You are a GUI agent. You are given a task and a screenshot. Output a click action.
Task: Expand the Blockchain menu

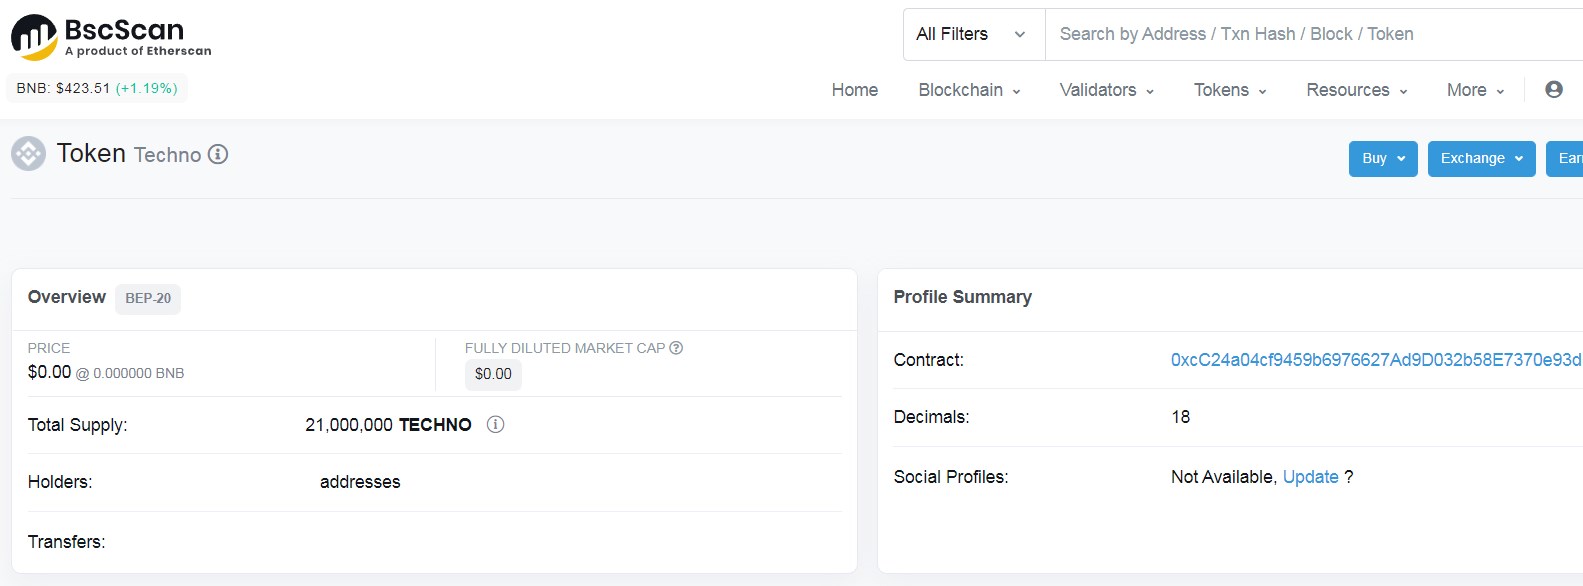pyautogui.click(x=969, y=90)
